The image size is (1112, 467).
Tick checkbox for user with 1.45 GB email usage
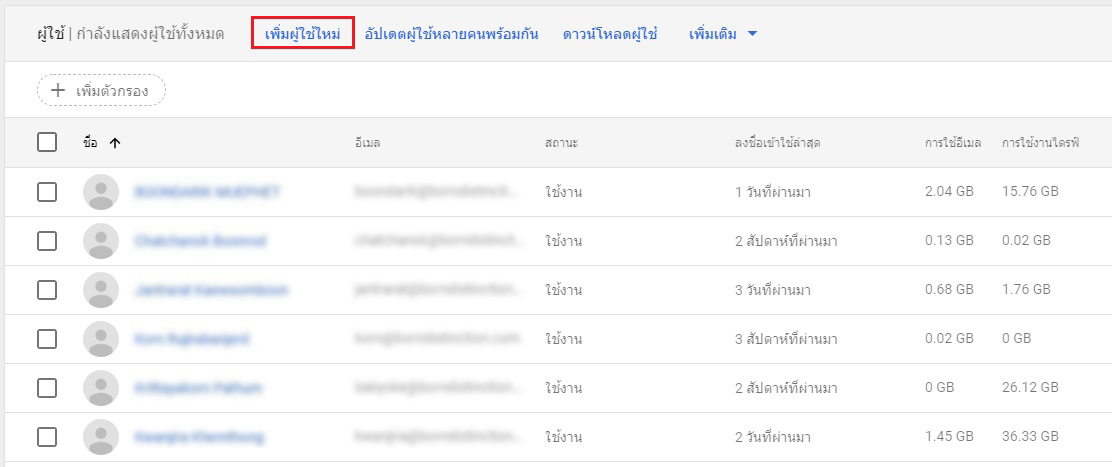(47, 437)
